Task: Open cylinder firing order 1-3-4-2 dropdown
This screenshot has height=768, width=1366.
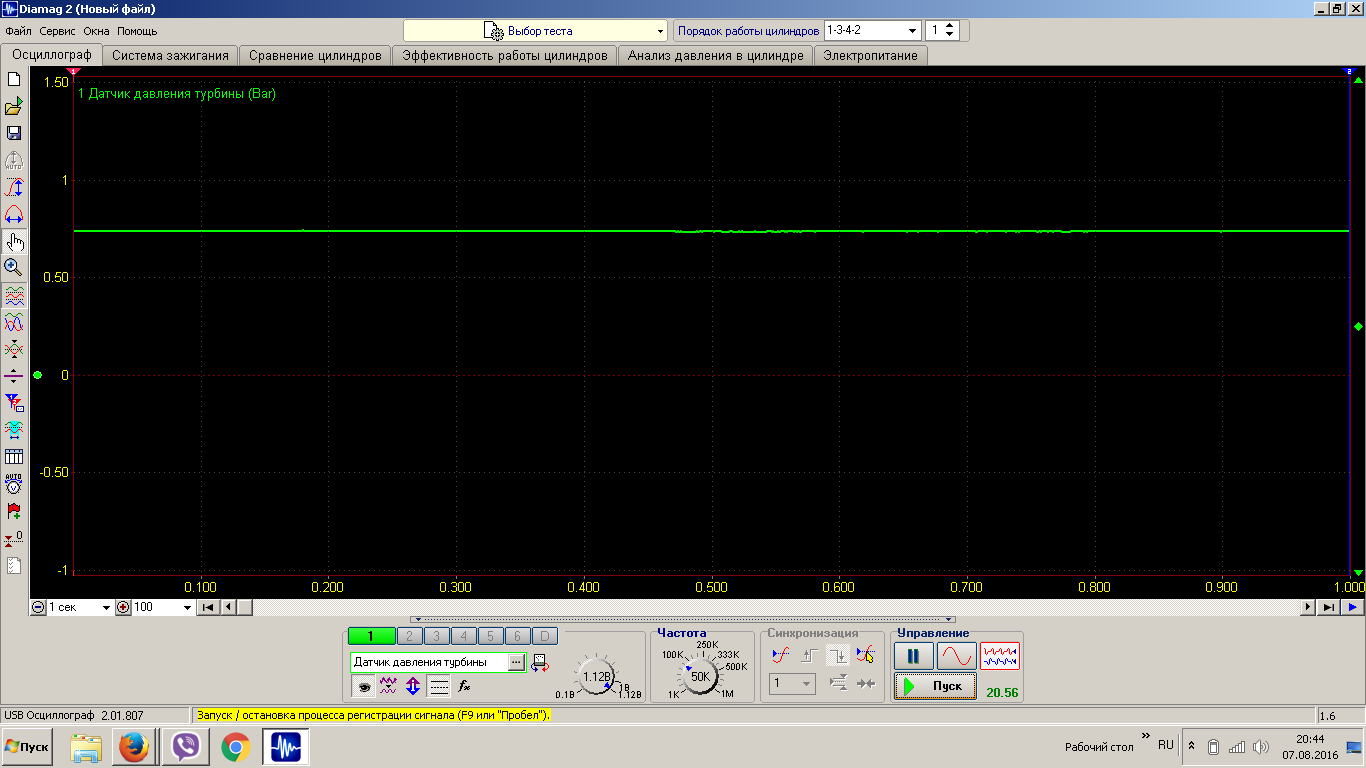Action: pos(872,30)
